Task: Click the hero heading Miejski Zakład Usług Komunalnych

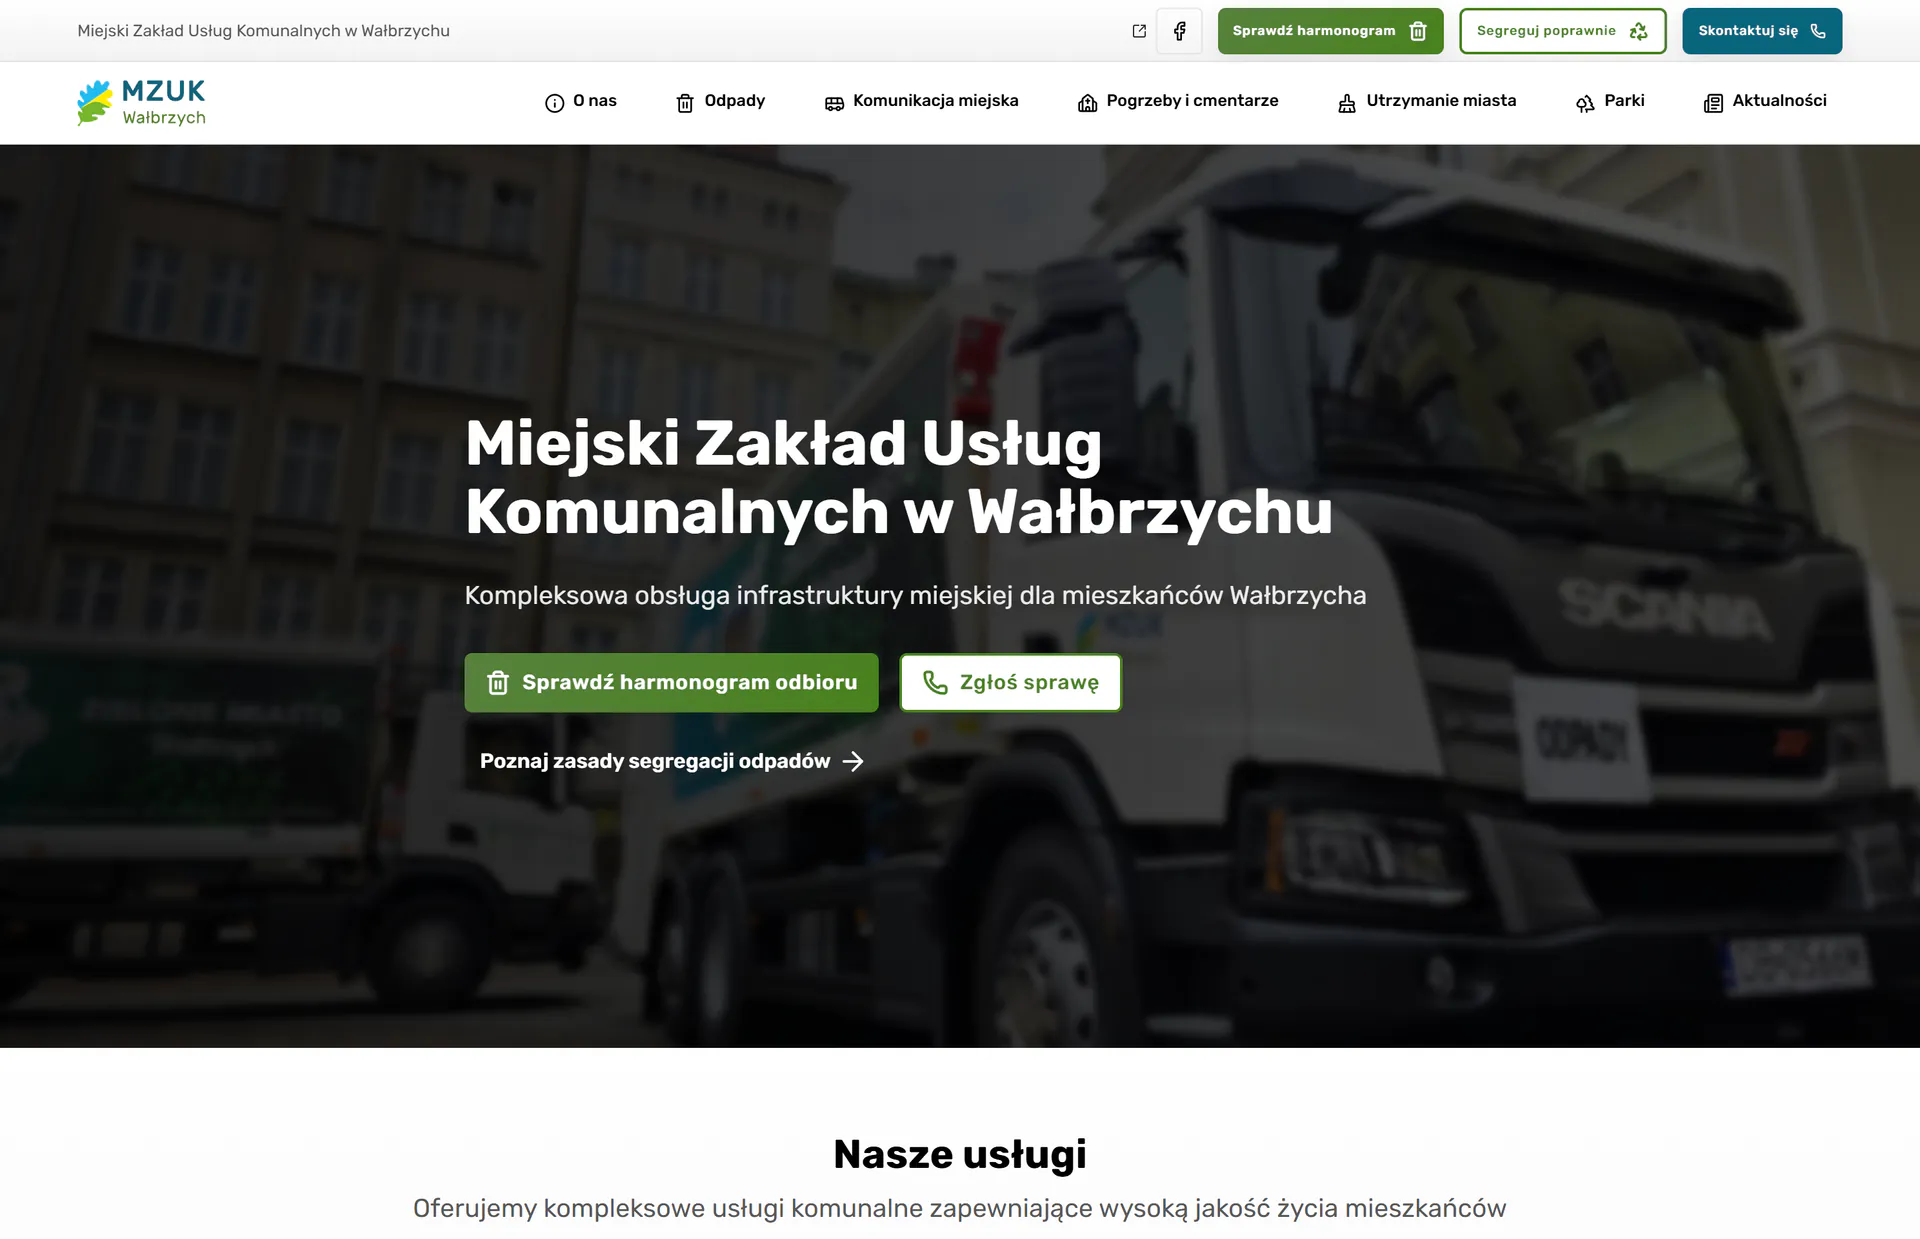Action: point(899,478)
